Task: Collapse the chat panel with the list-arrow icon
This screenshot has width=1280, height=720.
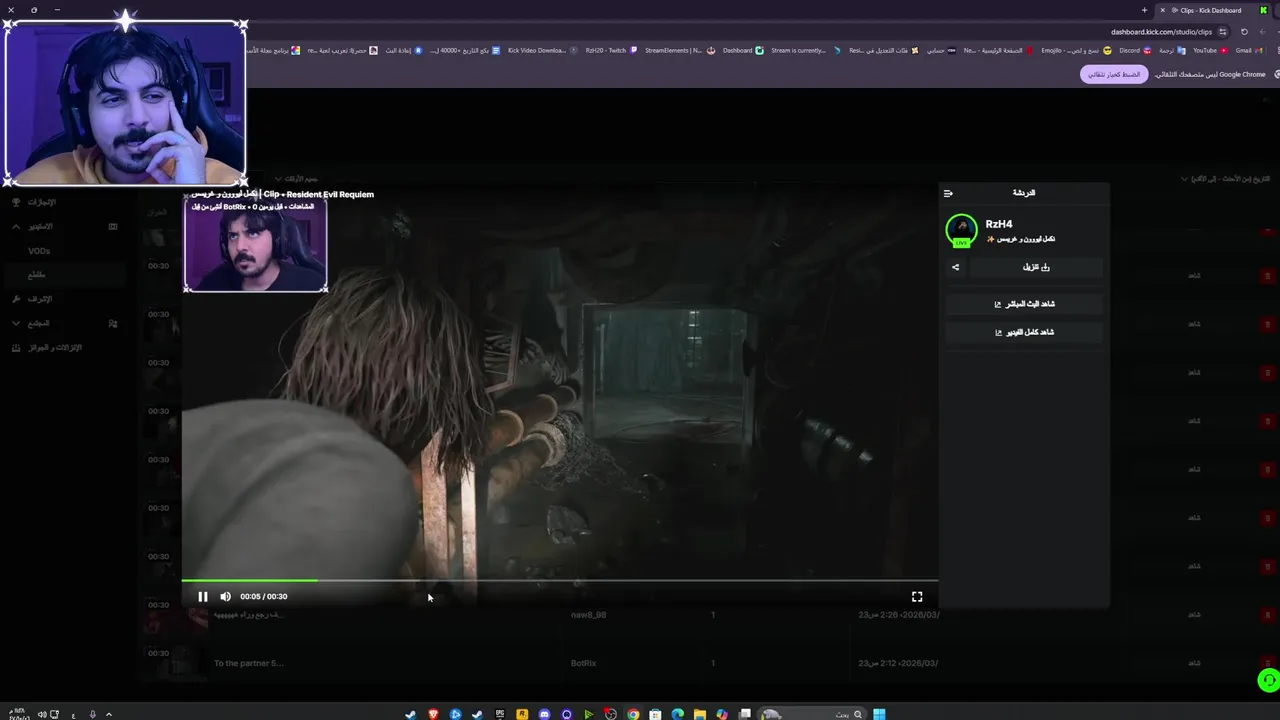Action: pos(948,193)
